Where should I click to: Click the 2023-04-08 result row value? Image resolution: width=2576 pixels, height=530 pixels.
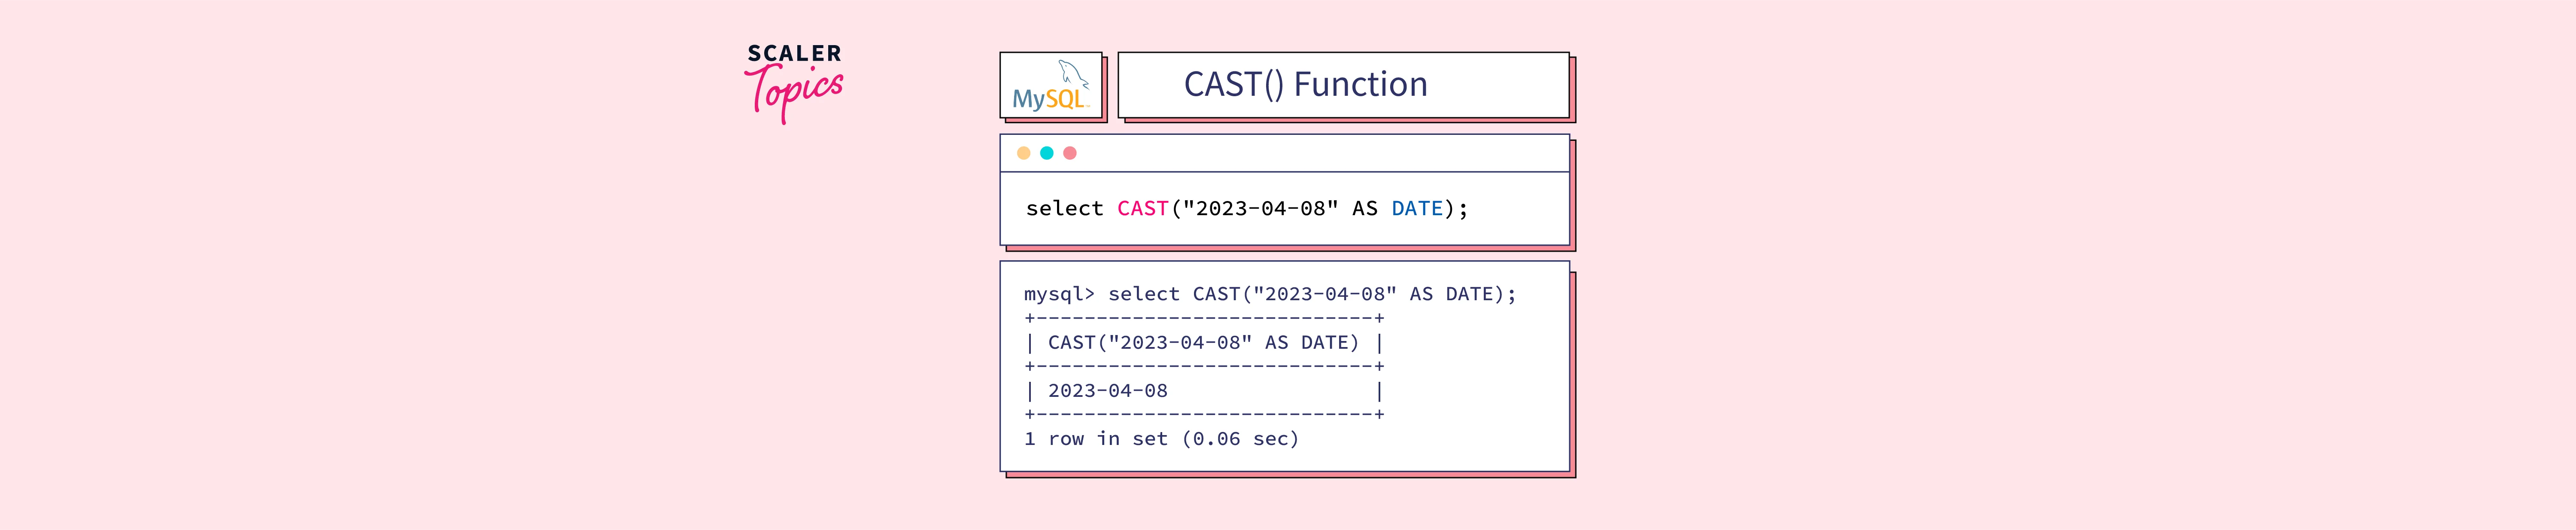tap(1107, 391)
